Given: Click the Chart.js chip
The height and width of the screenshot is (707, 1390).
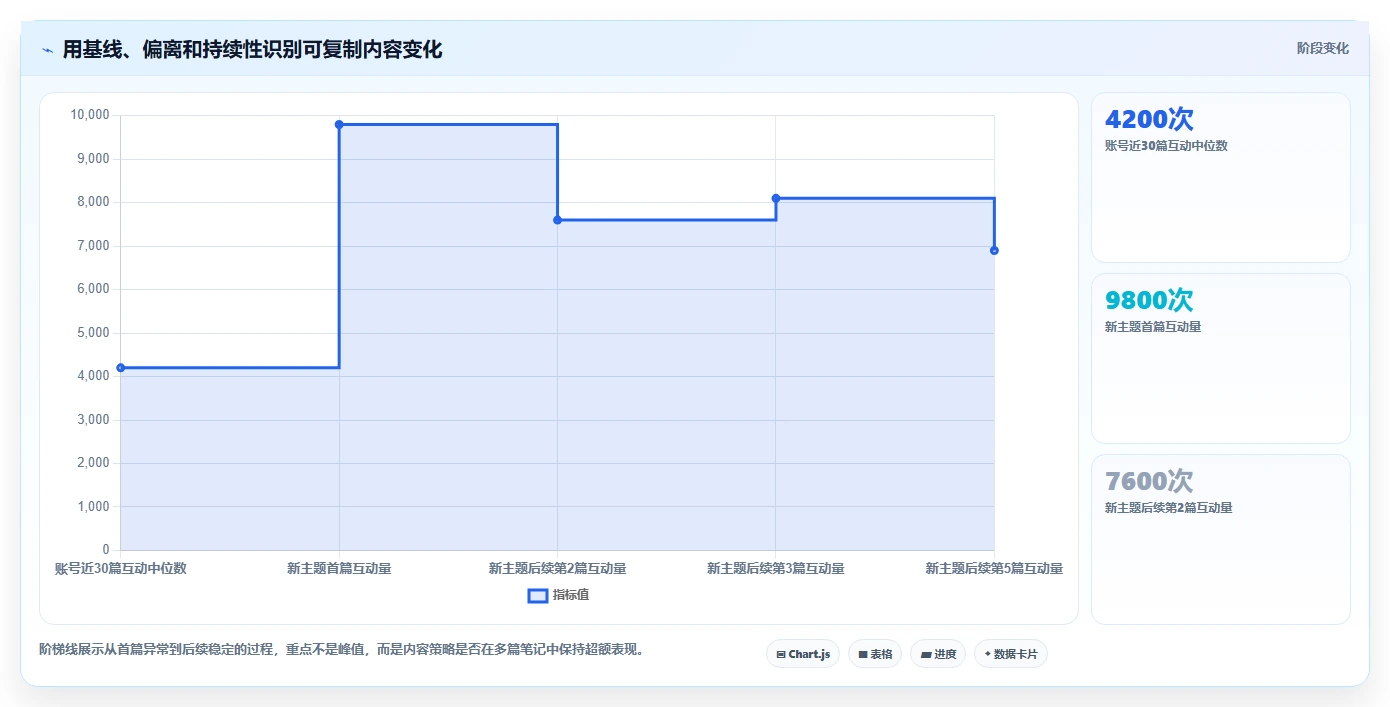Looking at the screenshot, I should (x=803, y=654).
